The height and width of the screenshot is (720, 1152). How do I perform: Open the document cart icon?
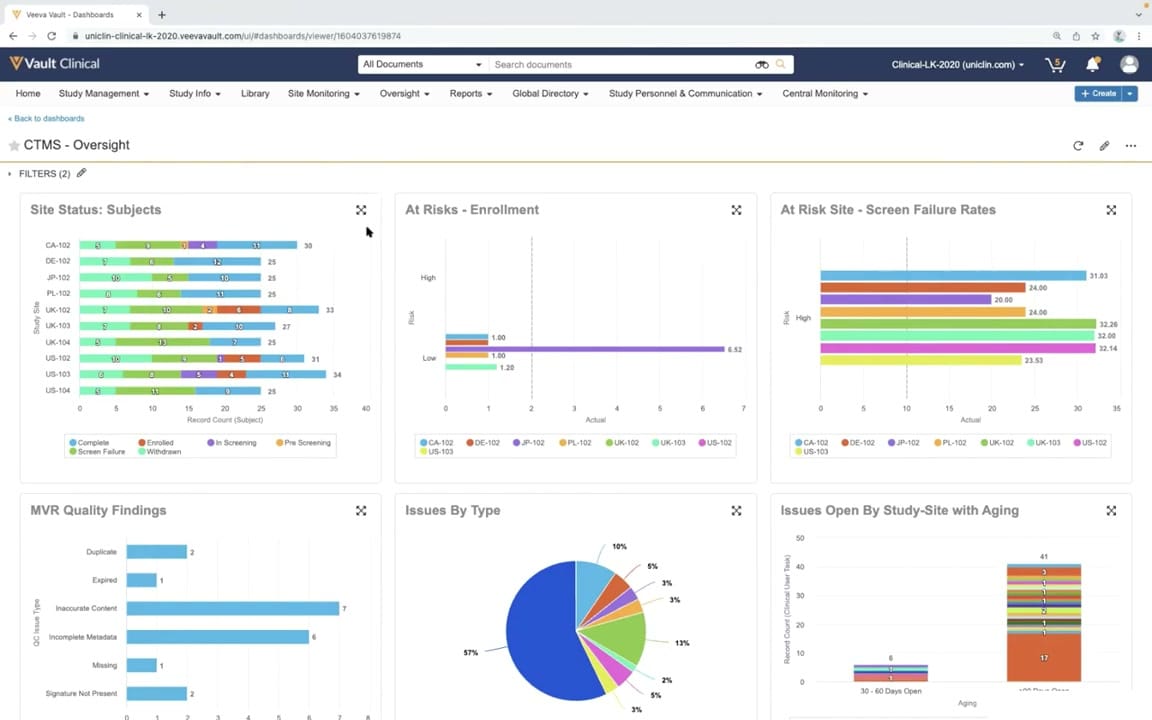[1055, 65]
